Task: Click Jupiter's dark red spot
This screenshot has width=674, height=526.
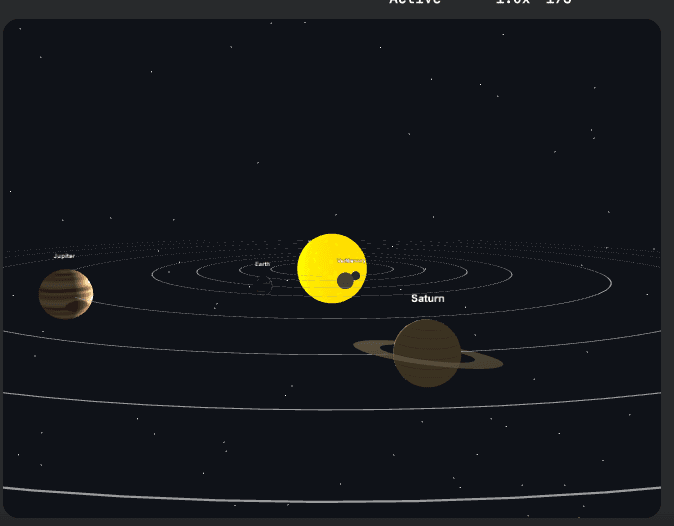Action: [74, 307]
